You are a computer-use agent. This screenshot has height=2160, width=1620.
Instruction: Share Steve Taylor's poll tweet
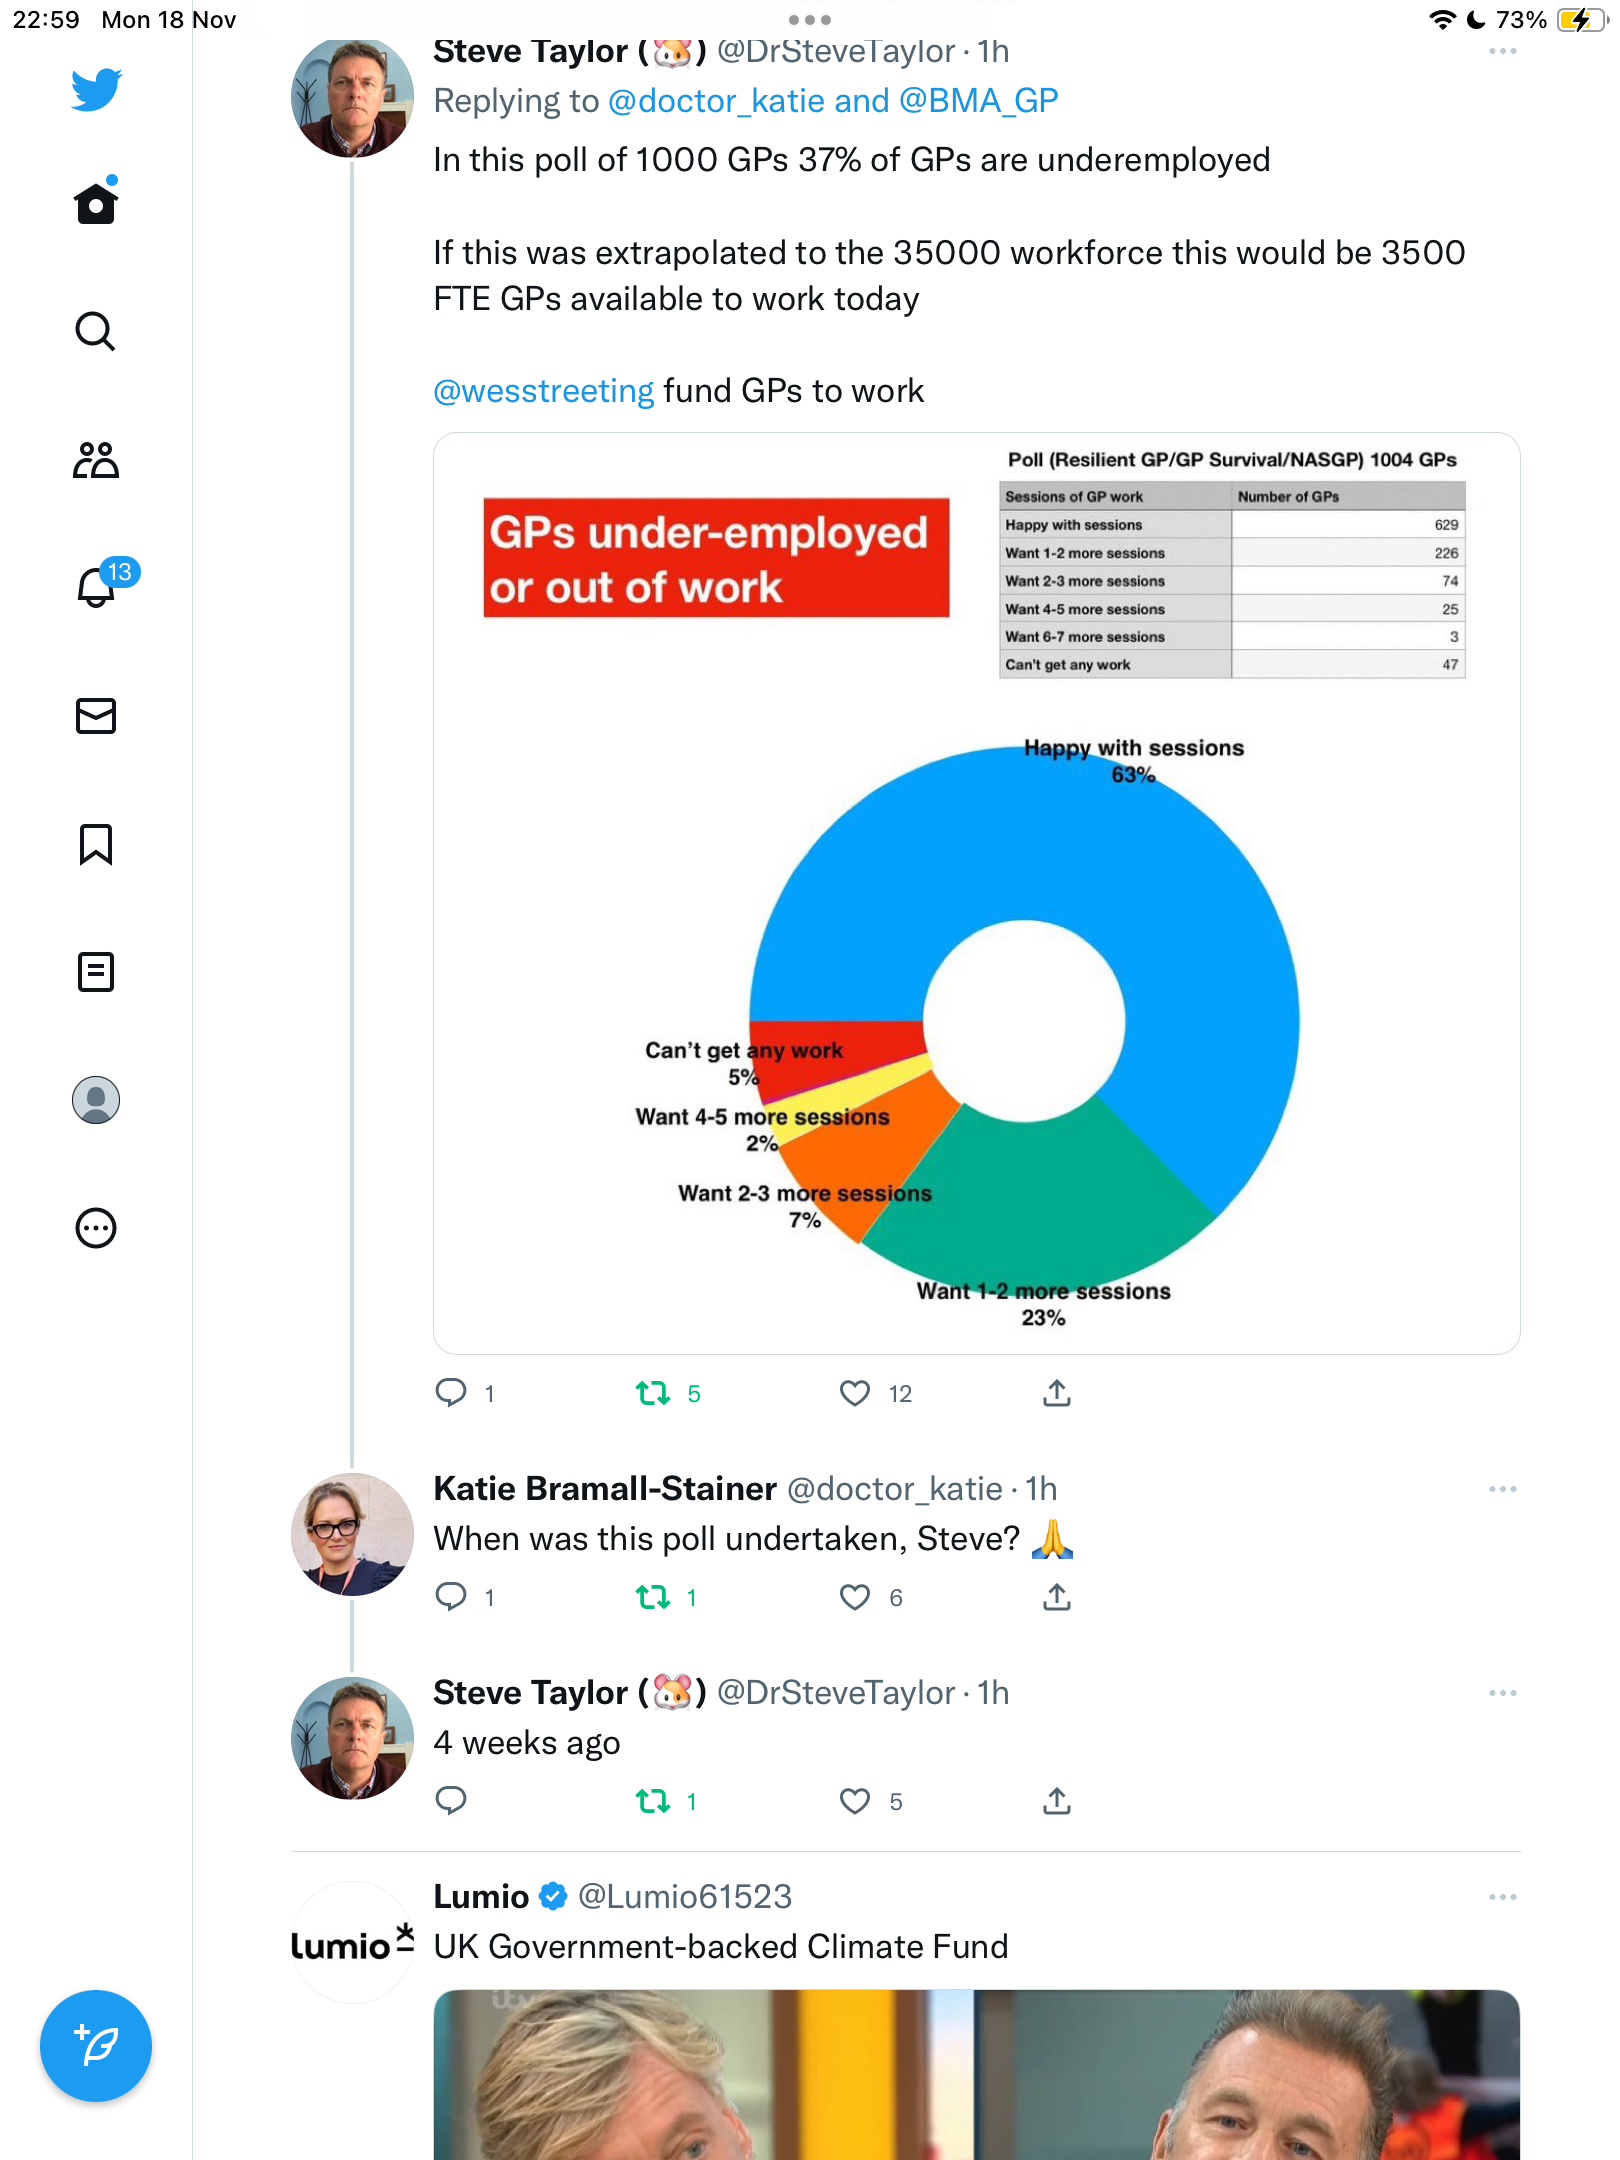point(1057,1393)
